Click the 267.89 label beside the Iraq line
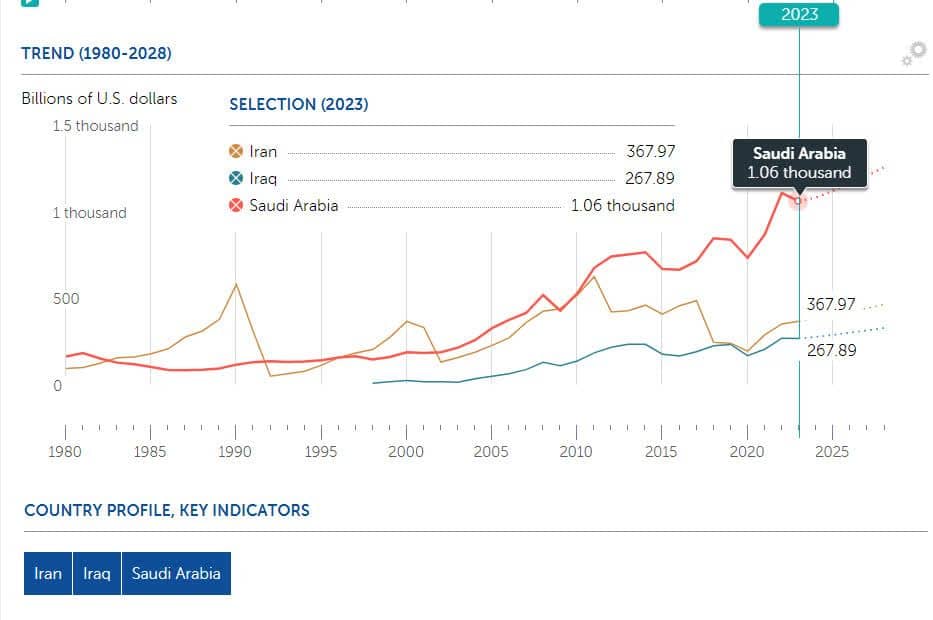Viewport: 933px width, 620px height. (831, 350)
